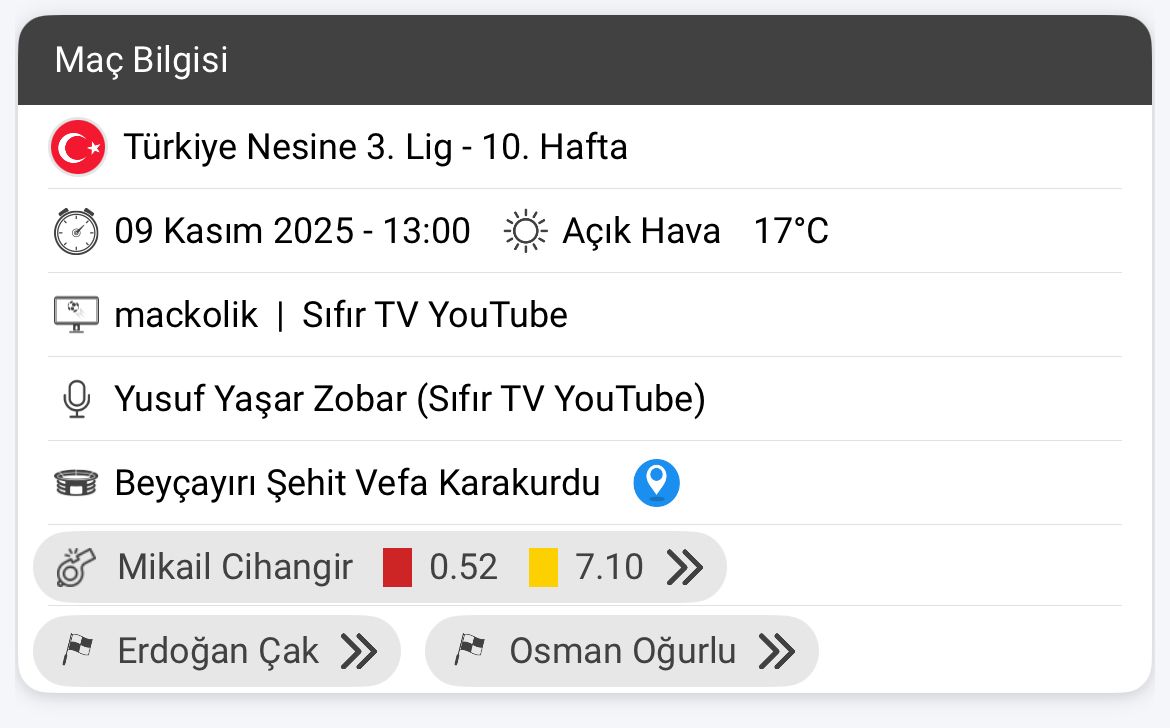Click the stadium icon

[76, 484]
